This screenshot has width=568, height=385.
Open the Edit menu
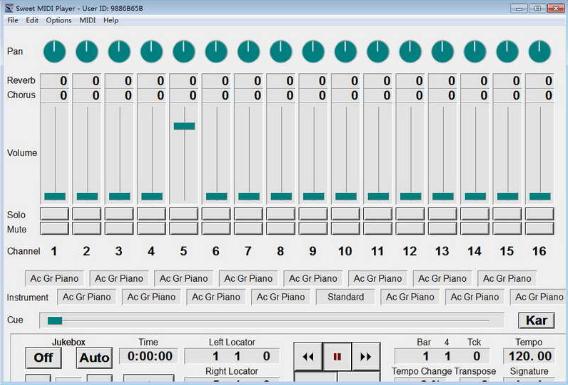click(32, 20)
